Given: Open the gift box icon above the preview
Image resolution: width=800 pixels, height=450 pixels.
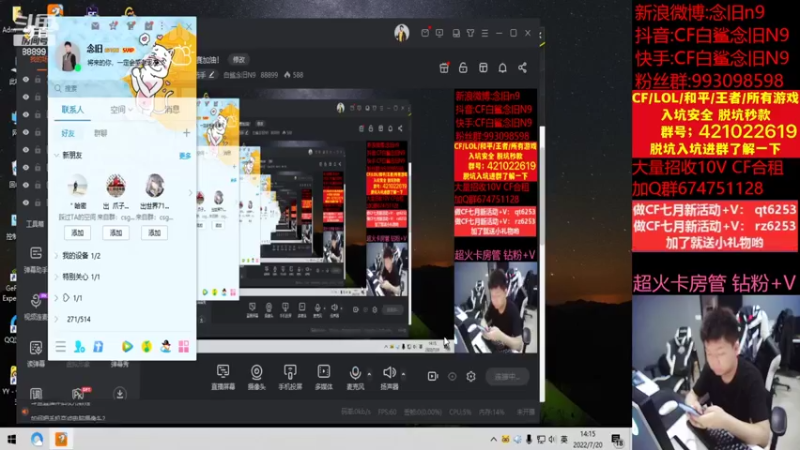Looking at the screenshot, I should (444, 68).
